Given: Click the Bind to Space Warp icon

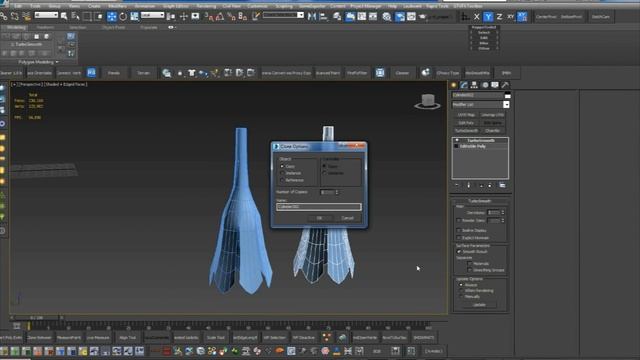Looking at the screenshot, I should pyautogui.click(x=27, y=16).
